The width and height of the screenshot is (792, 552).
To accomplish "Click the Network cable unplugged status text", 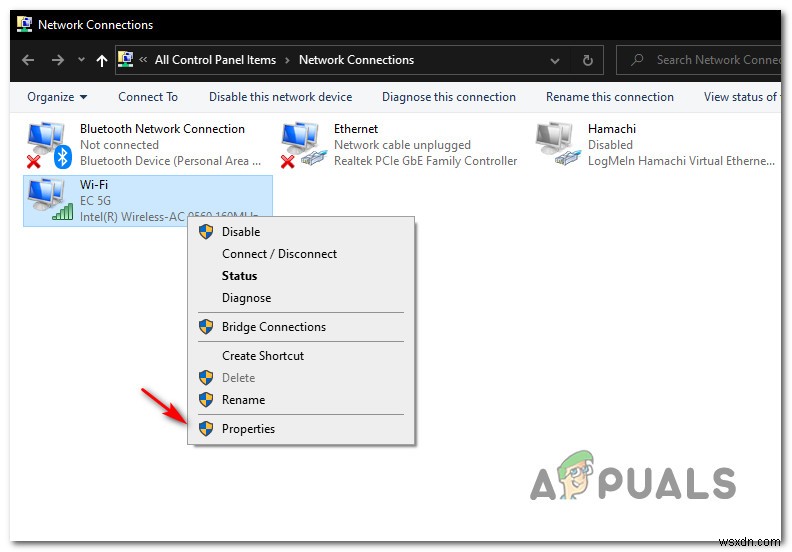I will point(402,145).
